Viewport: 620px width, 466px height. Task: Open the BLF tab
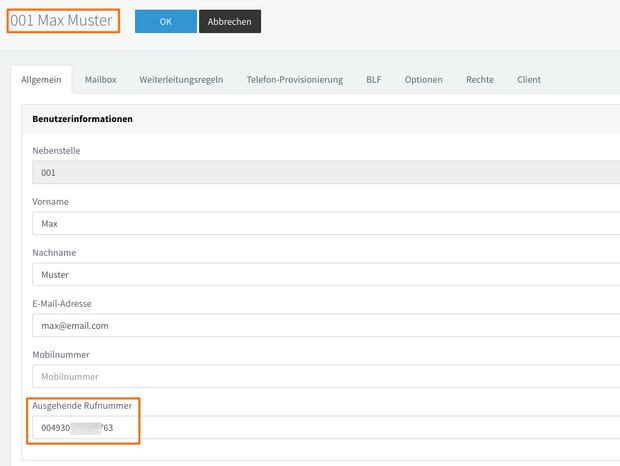pos(374,79)
